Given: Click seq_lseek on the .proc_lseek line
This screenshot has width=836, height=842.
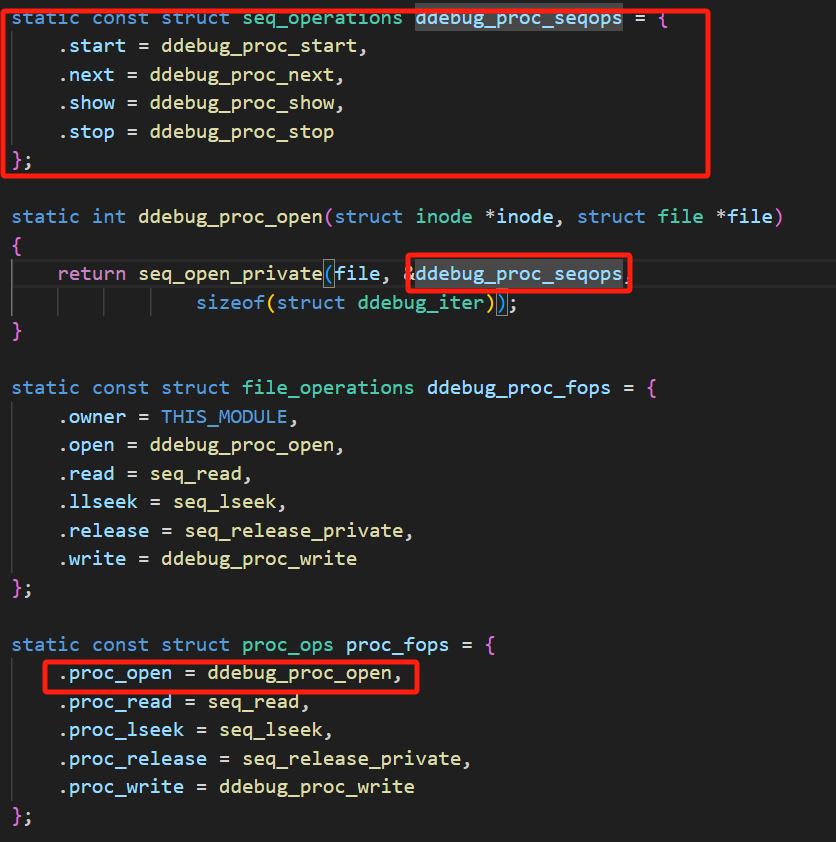Looking at the screenshot, I should 271,730.
